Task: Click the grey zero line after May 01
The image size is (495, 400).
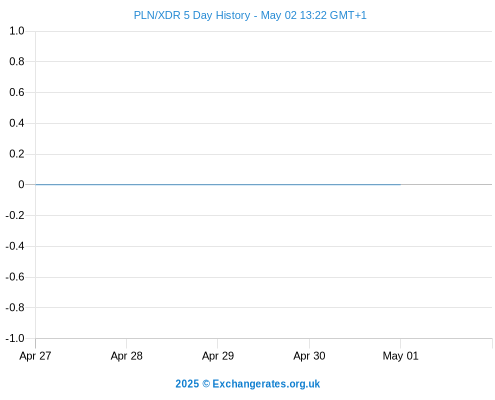Action: (446, 184)
